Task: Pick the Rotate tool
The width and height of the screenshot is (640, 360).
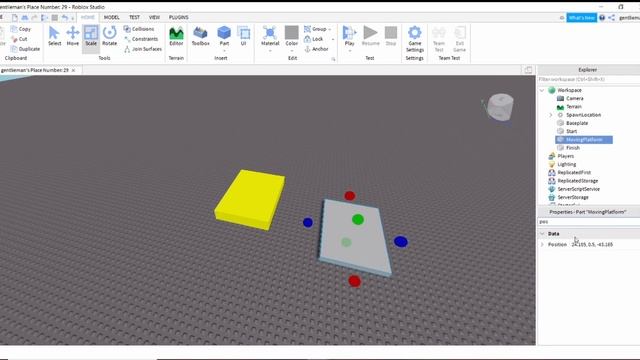Action: pos(109,36)
